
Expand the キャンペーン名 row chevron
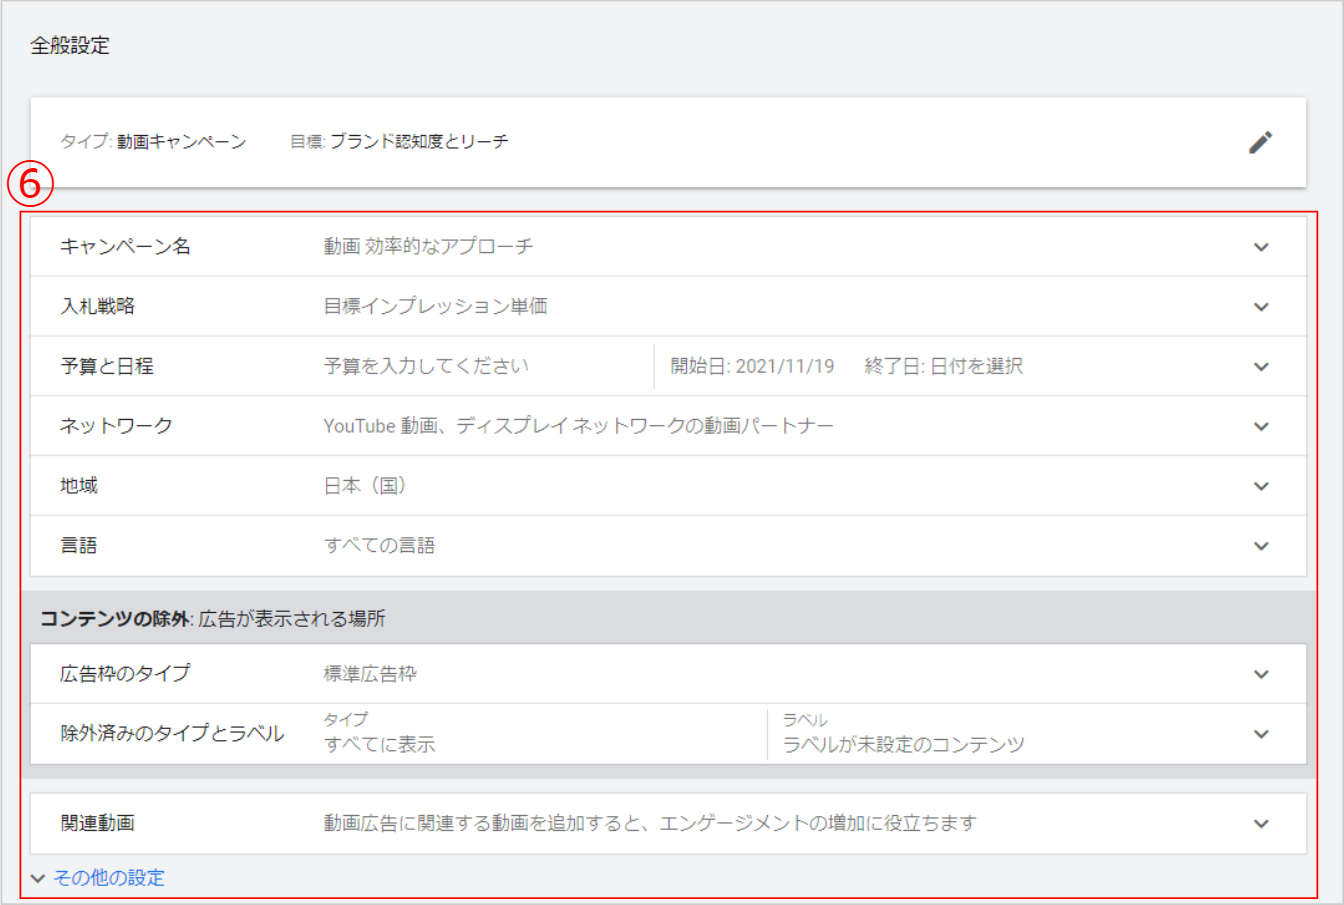pyautogui.click(x=1261, y=247)
